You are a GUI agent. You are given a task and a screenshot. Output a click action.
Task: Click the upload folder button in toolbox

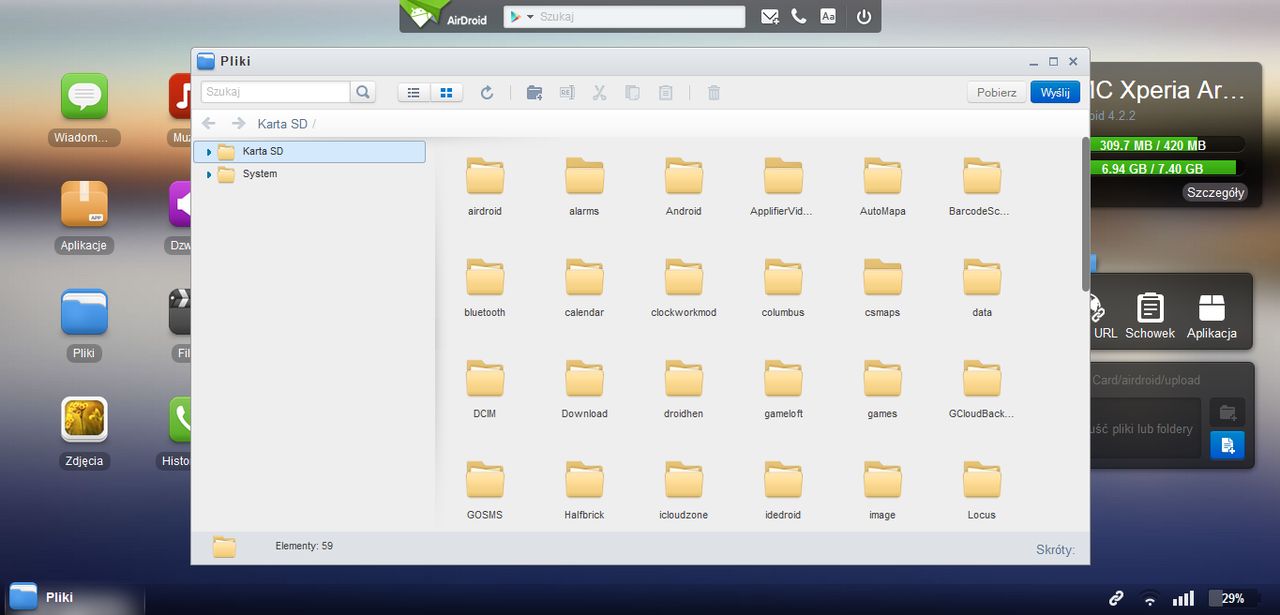pyautogui.click(x=1227, y=412)
